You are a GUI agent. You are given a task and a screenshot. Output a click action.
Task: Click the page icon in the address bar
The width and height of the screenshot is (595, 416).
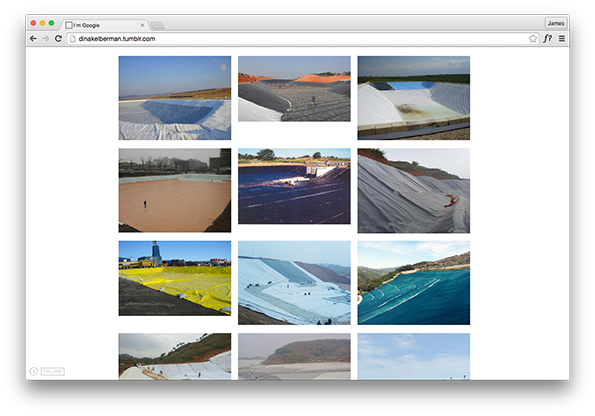[x=73, y=38]
